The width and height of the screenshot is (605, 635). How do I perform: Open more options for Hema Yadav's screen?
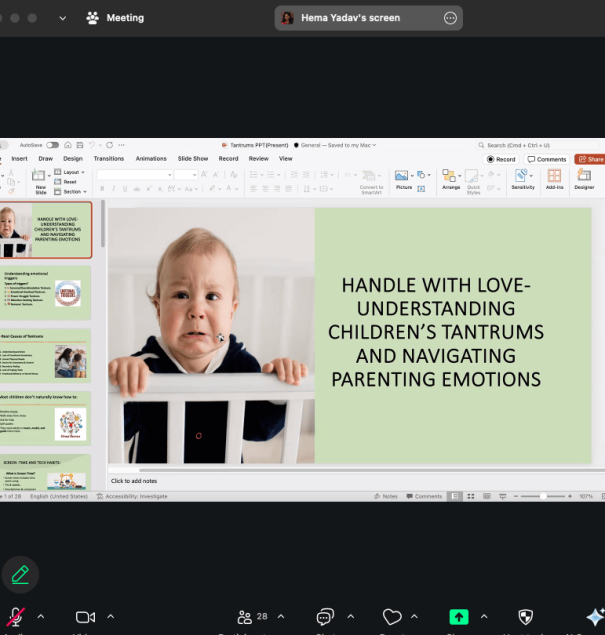click(x=450, y=18)
